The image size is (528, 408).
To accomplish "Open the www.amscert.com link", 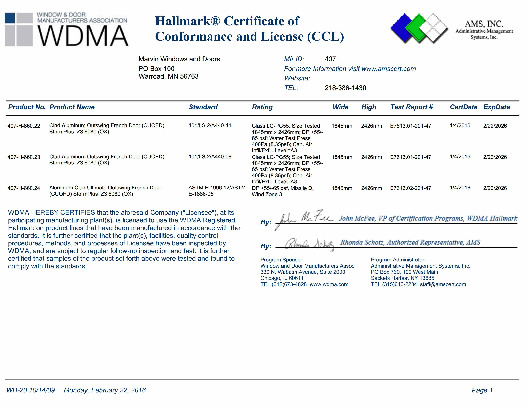I will (389, 69).
